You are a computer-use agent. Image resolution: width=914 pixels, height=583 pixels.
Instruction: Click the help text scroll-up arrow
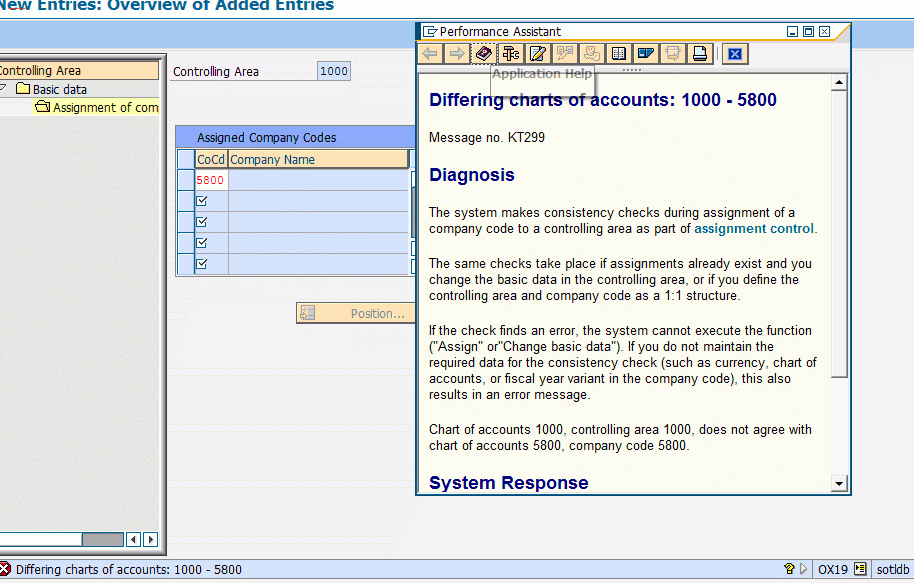pyautogui.click(x=839, y=82)
